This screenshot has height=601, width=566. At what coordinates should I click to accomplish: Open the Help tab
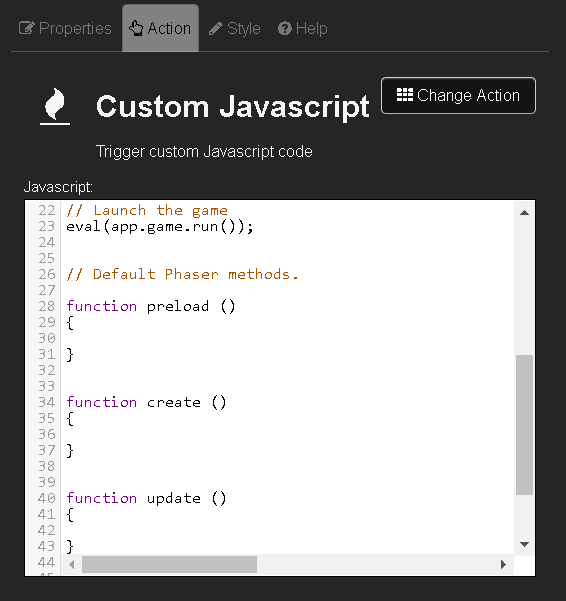coord(303,28)
